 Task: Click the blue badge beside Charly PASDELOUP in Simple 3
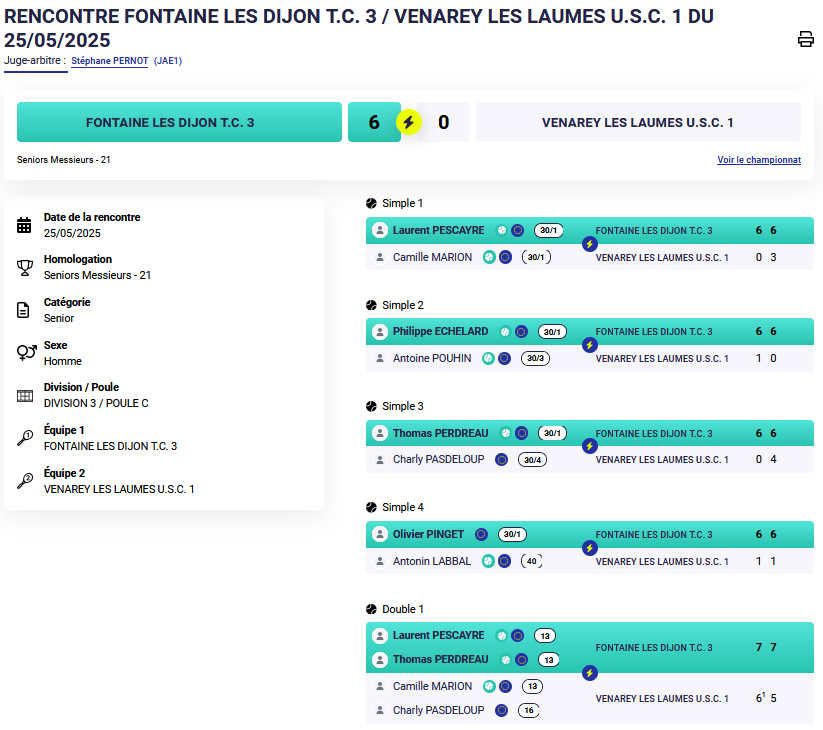point(502,460)
